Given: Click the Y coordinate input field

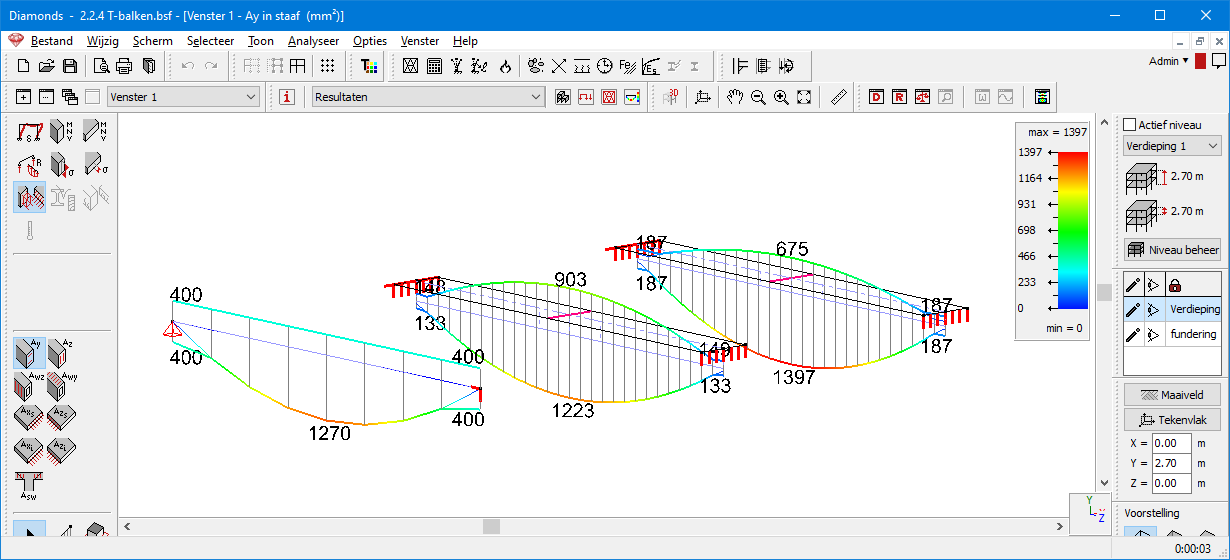Looking at the screenshot, I should pos(1170,463).
